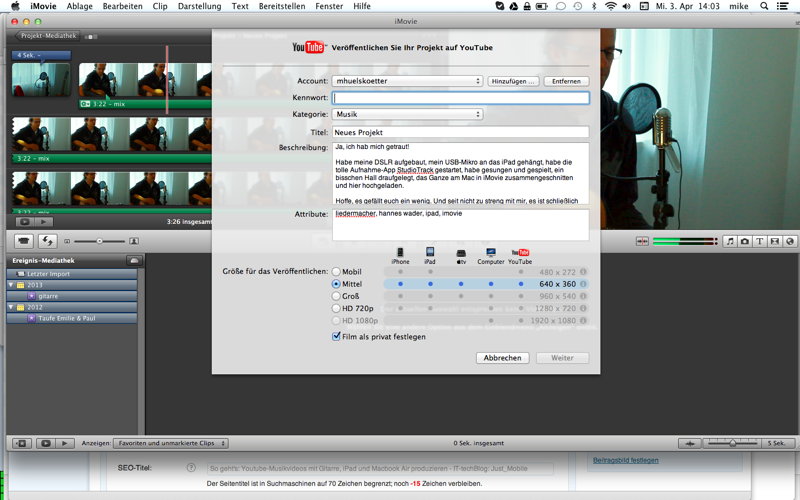Play project from beginning arrow
Screen dimensions: 800x500
point(44,222)
